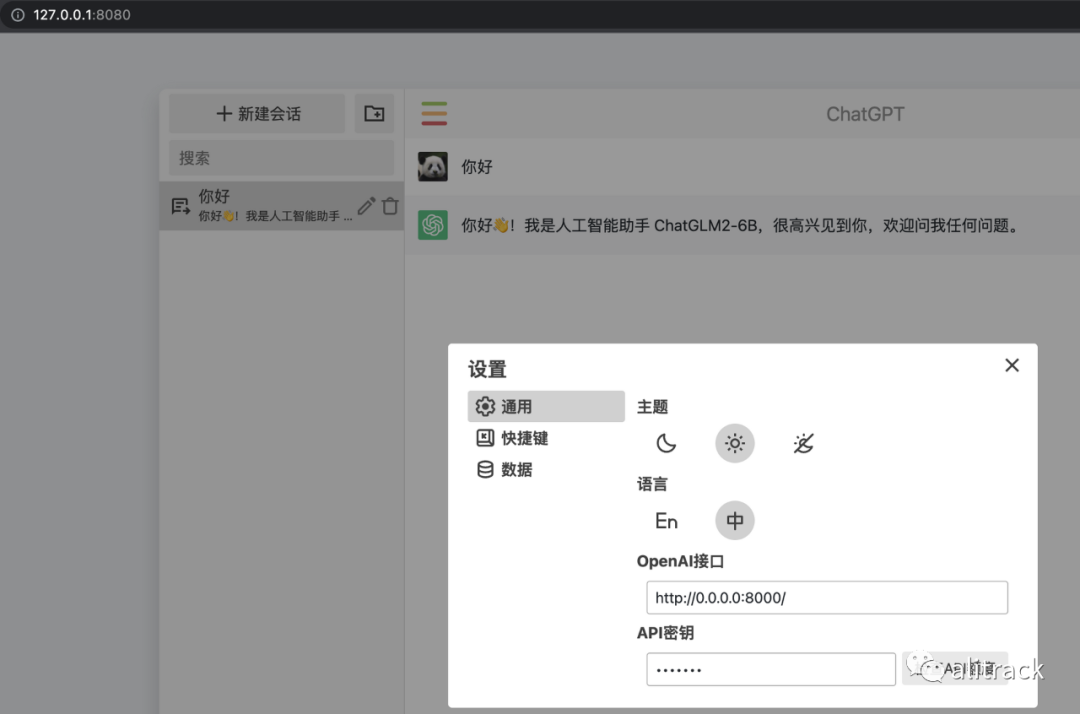Click the user message 你好
This screenshot has height=714, width=1080.
point(477,167)
